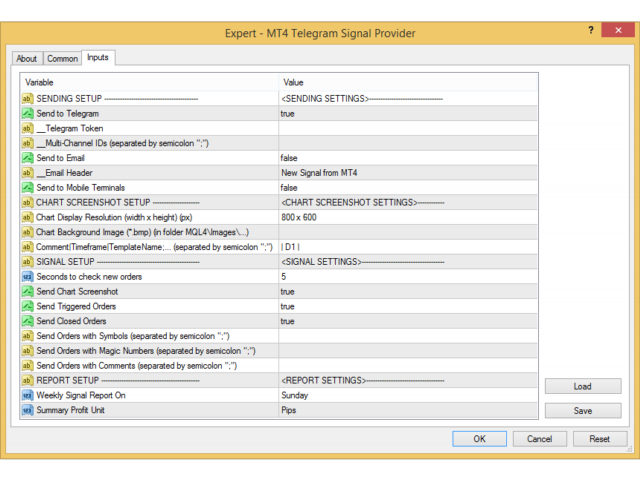The height and width of the screenshot is (480, 640).
Task: Select the <REPORT SETTINGS> value cell
Action: pos(408,380)
